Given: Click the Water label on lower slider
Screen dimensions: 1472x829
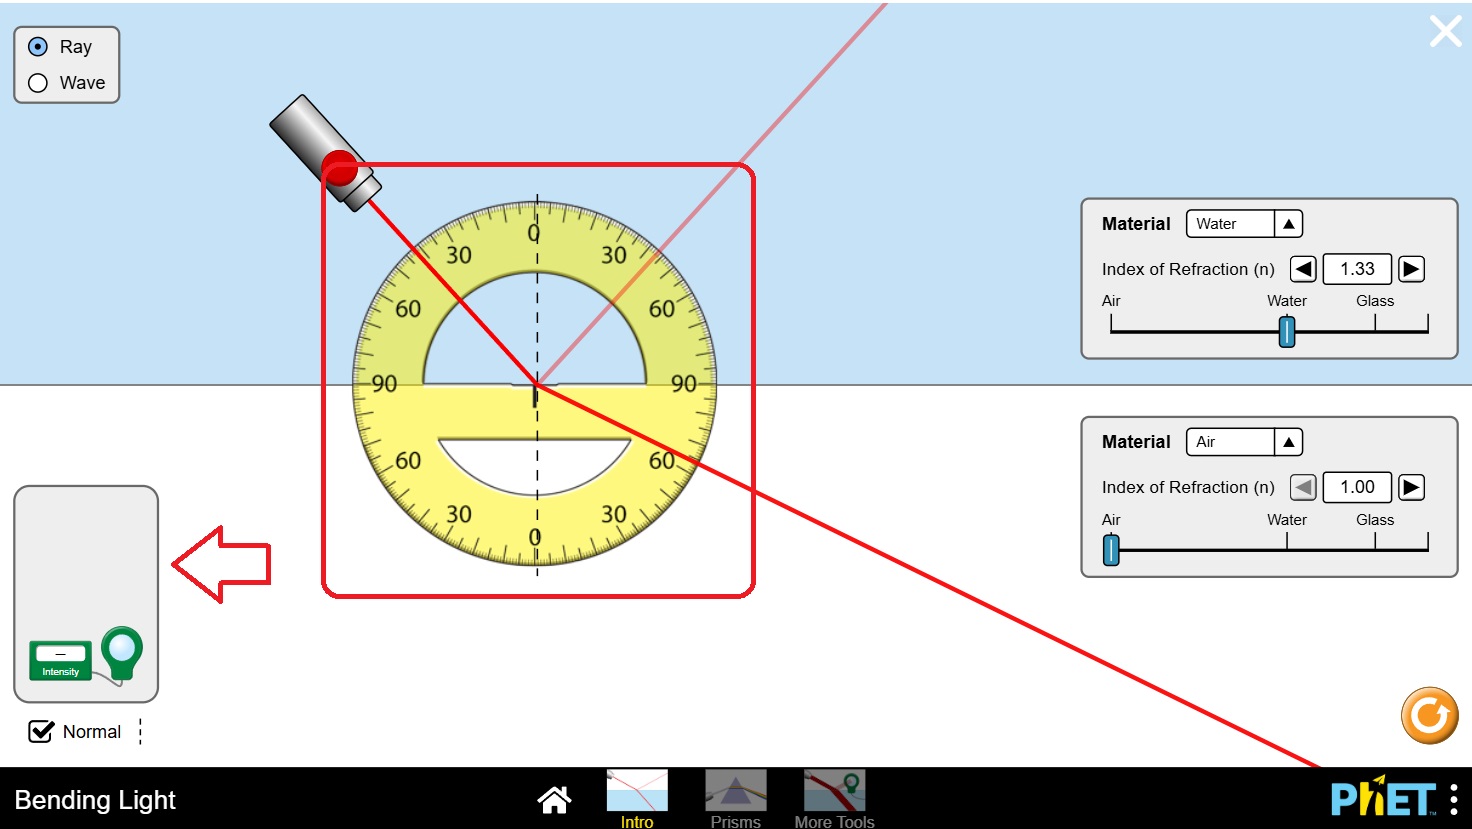Looking at the screenshot, I should point(1287,520).
